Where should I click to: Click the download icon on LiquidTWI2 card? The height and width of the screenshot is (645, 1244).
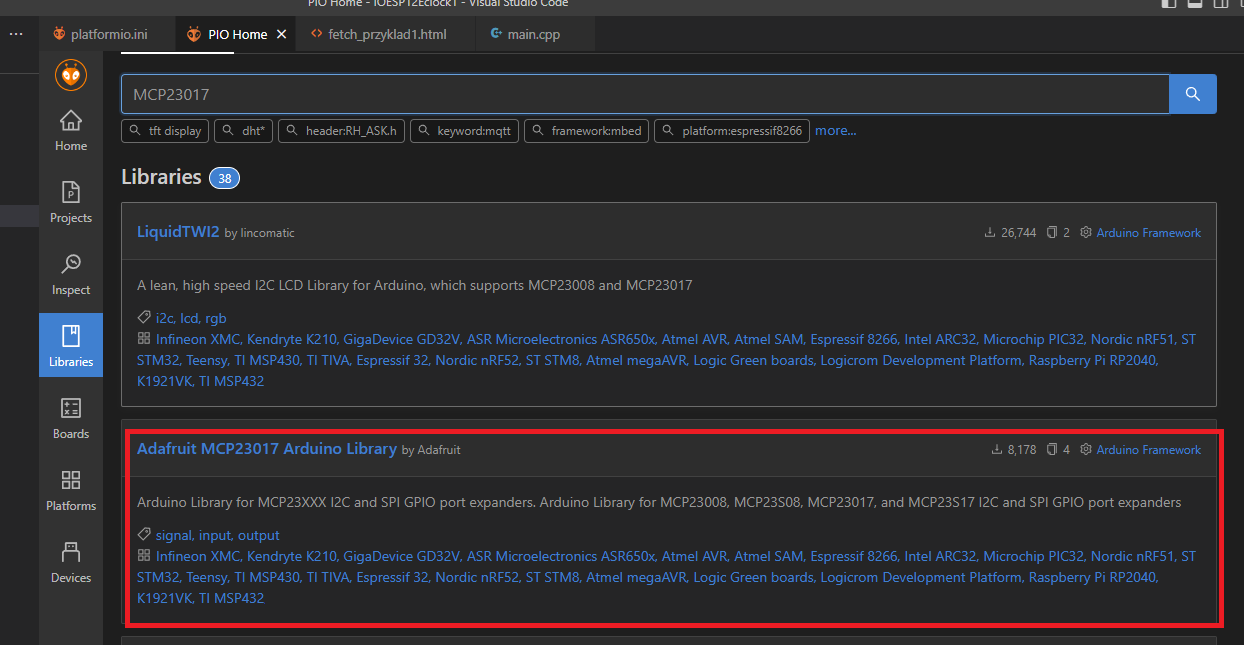click(990, 233)
